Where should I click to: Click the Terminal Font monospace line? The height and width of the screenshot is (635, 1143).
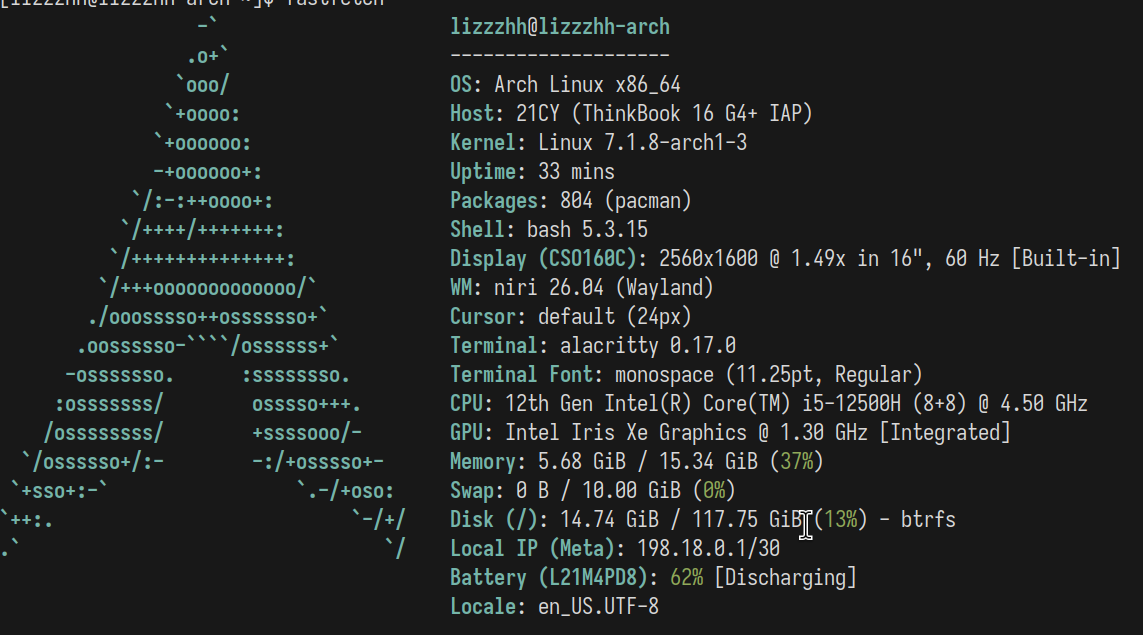tap(687, 375)
